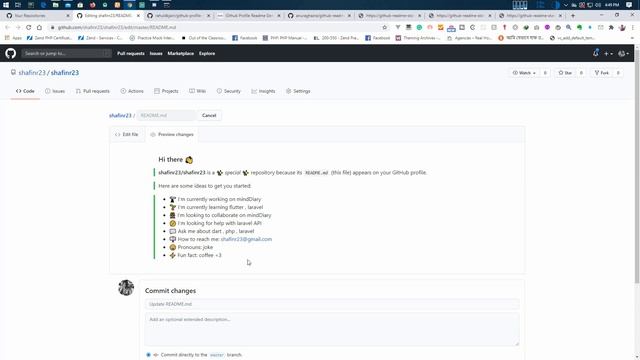Go to Marketplace in the header

tap(180, 53)
